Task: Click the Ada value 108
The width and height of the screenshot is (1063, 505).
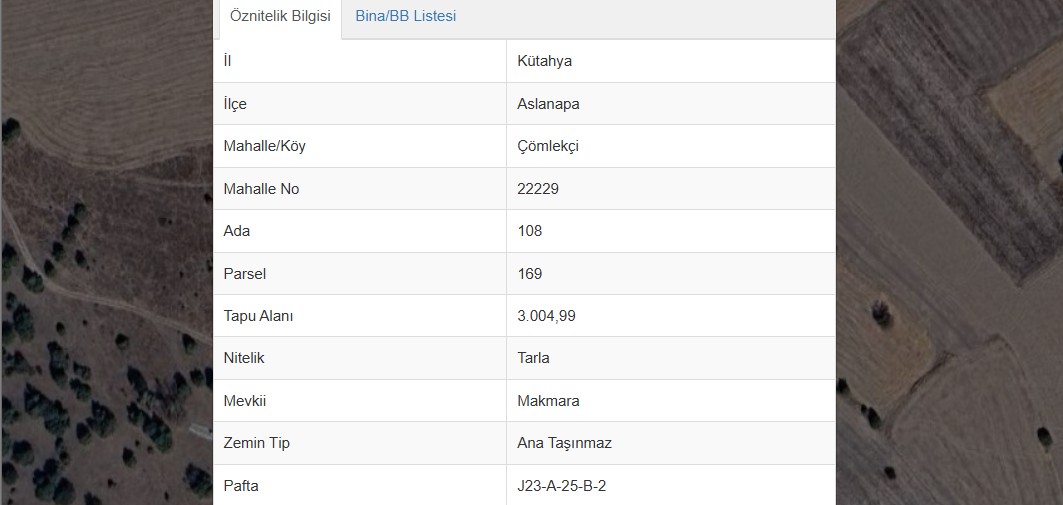Action: (x=530, y=231)
